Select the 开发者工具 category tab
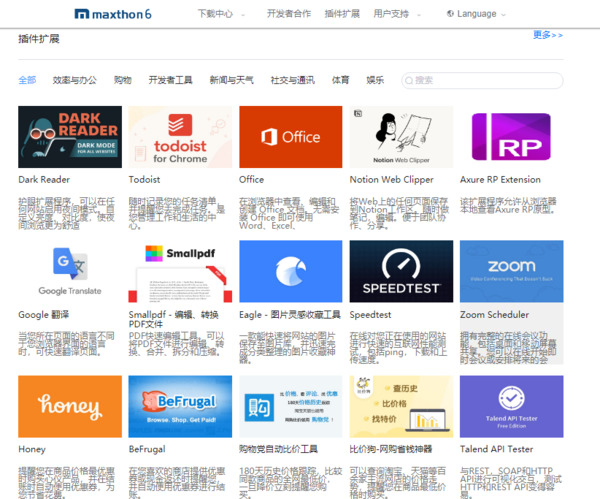The width and height of the screenshot is (600, 499). coord(170,80)
